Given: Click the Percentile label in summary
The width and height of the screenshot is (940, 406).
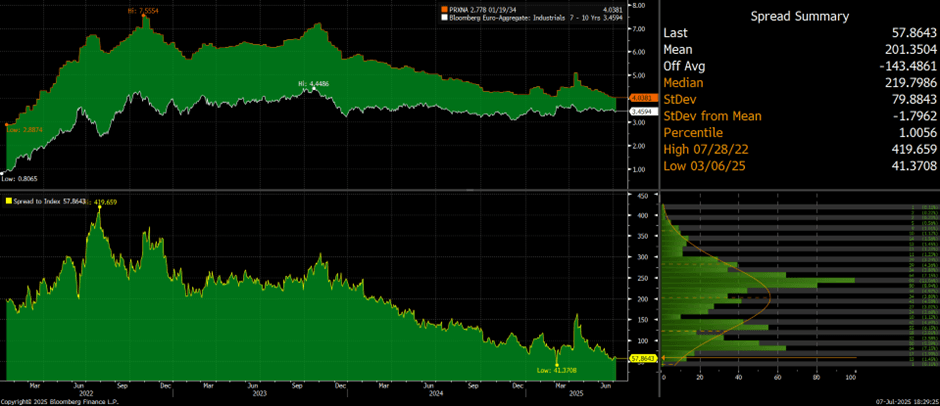Looking at the screenshot, I should point(695,132).
